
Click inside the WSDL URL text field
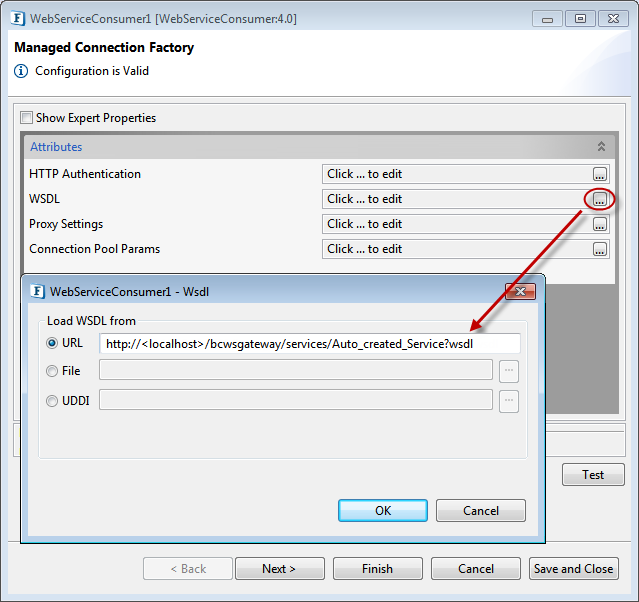pyautogui.click(x=309, y=343)
